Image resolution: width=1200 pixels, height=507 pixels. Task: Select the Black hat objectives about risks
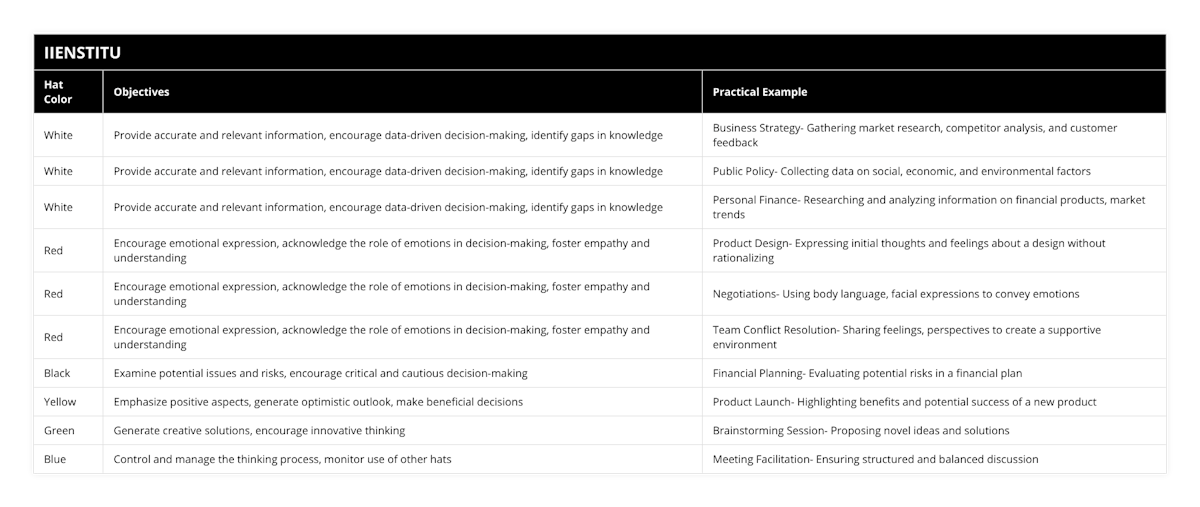tap(320, 373)
